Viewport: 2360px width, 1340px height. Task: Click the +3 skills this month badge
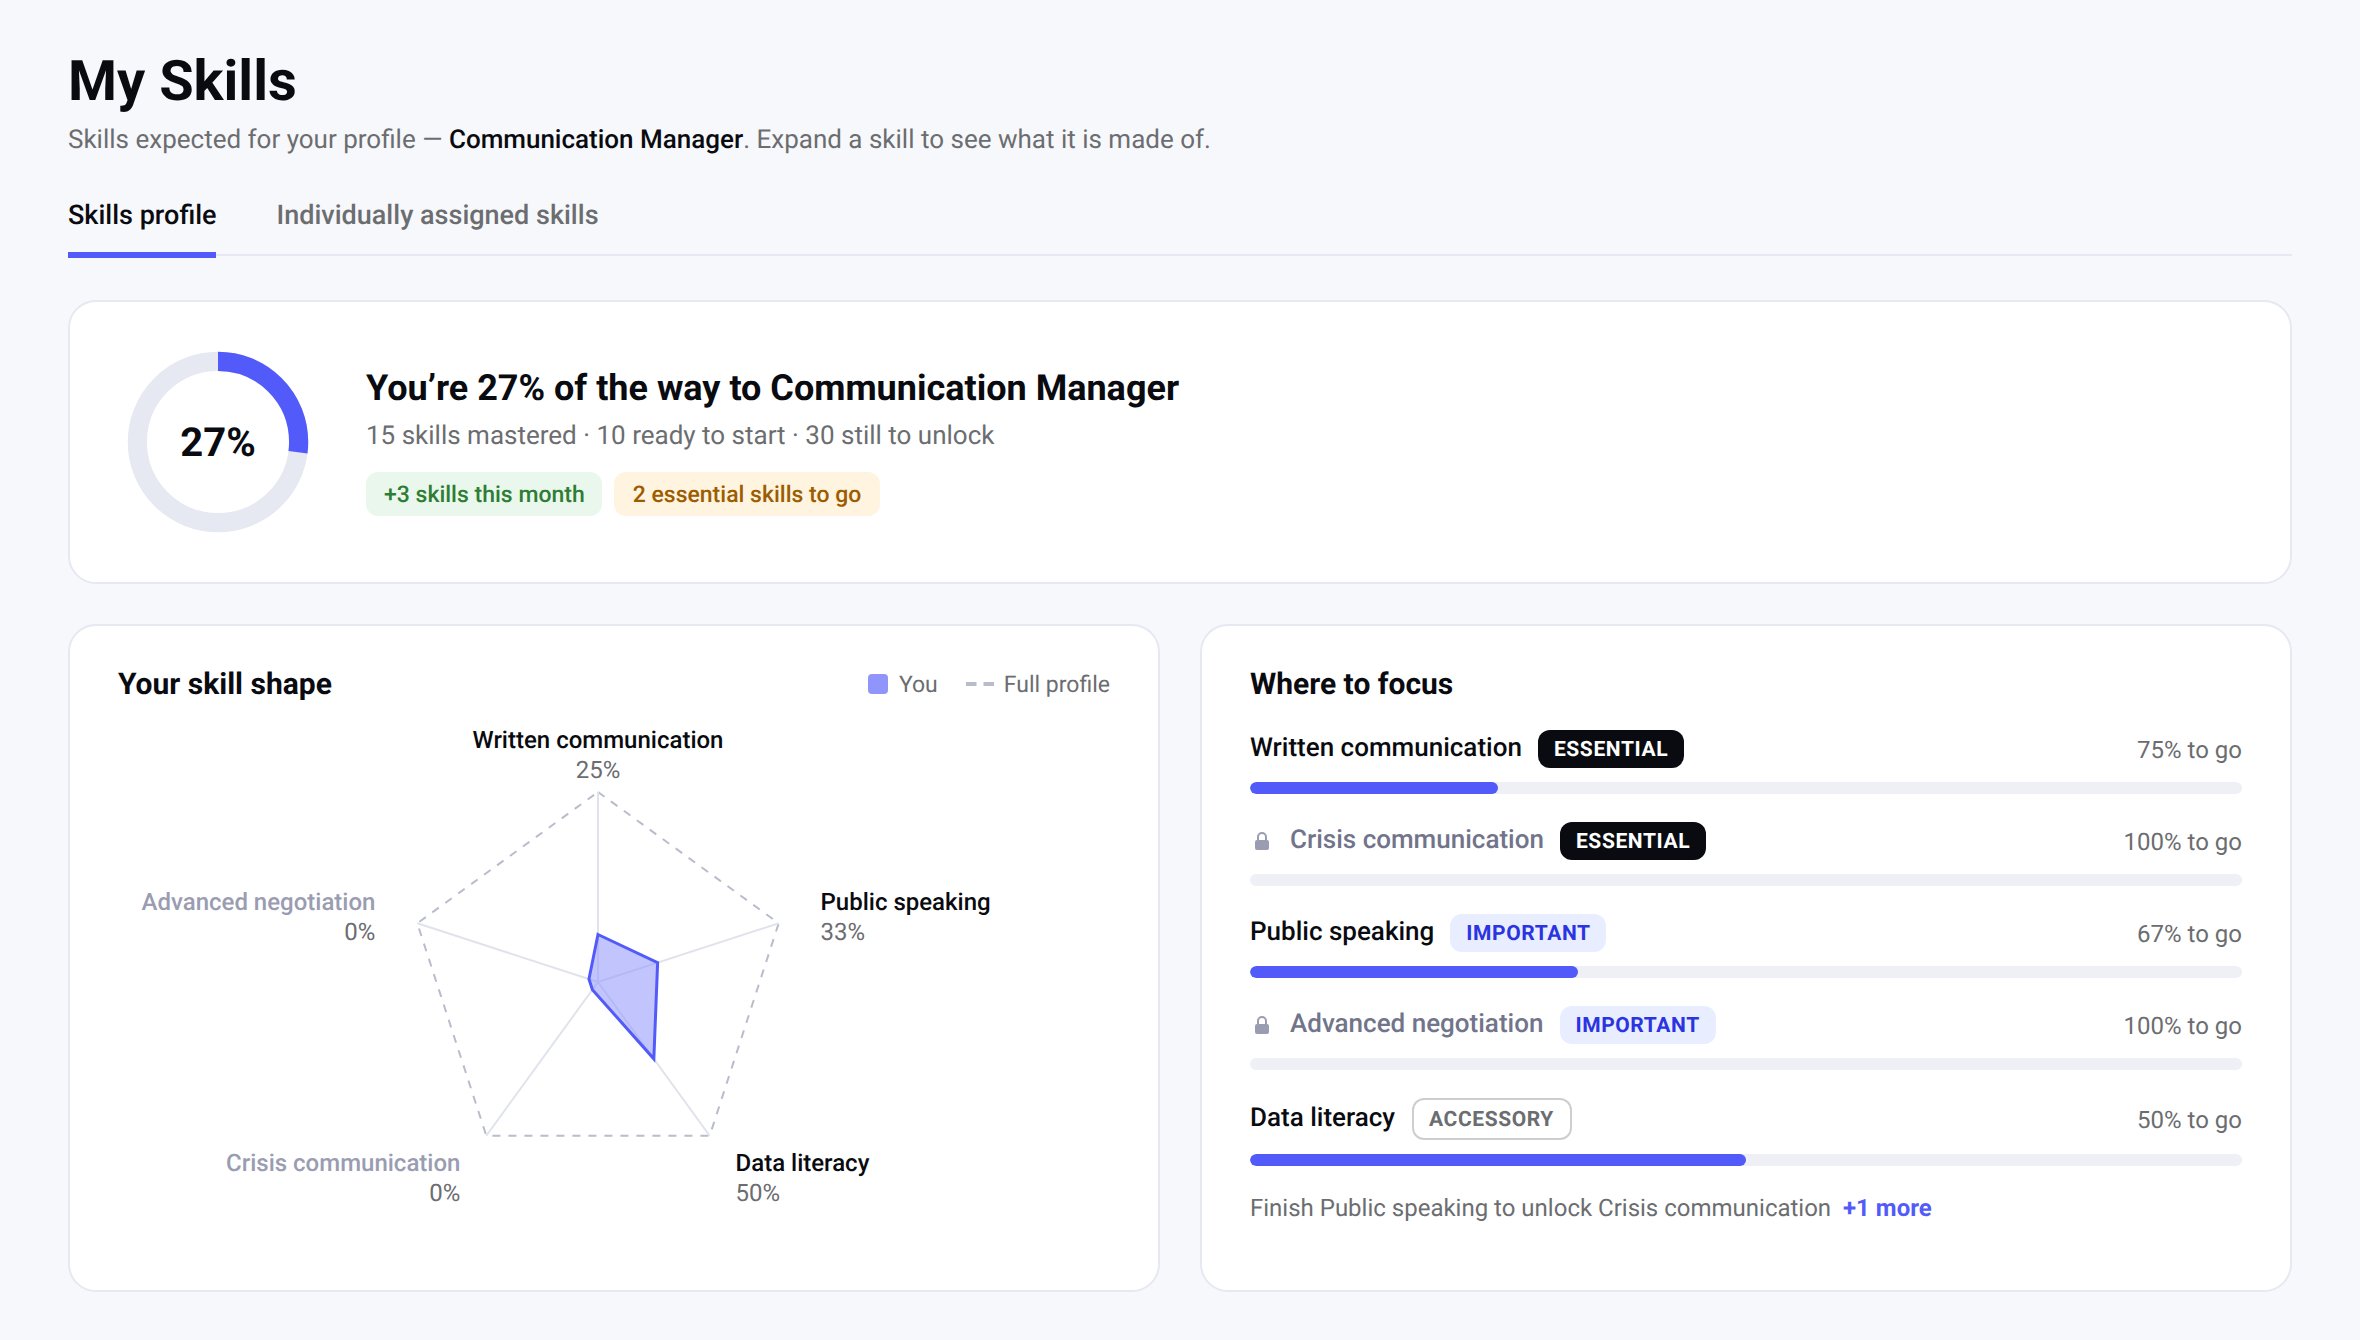tap(484, 494)
